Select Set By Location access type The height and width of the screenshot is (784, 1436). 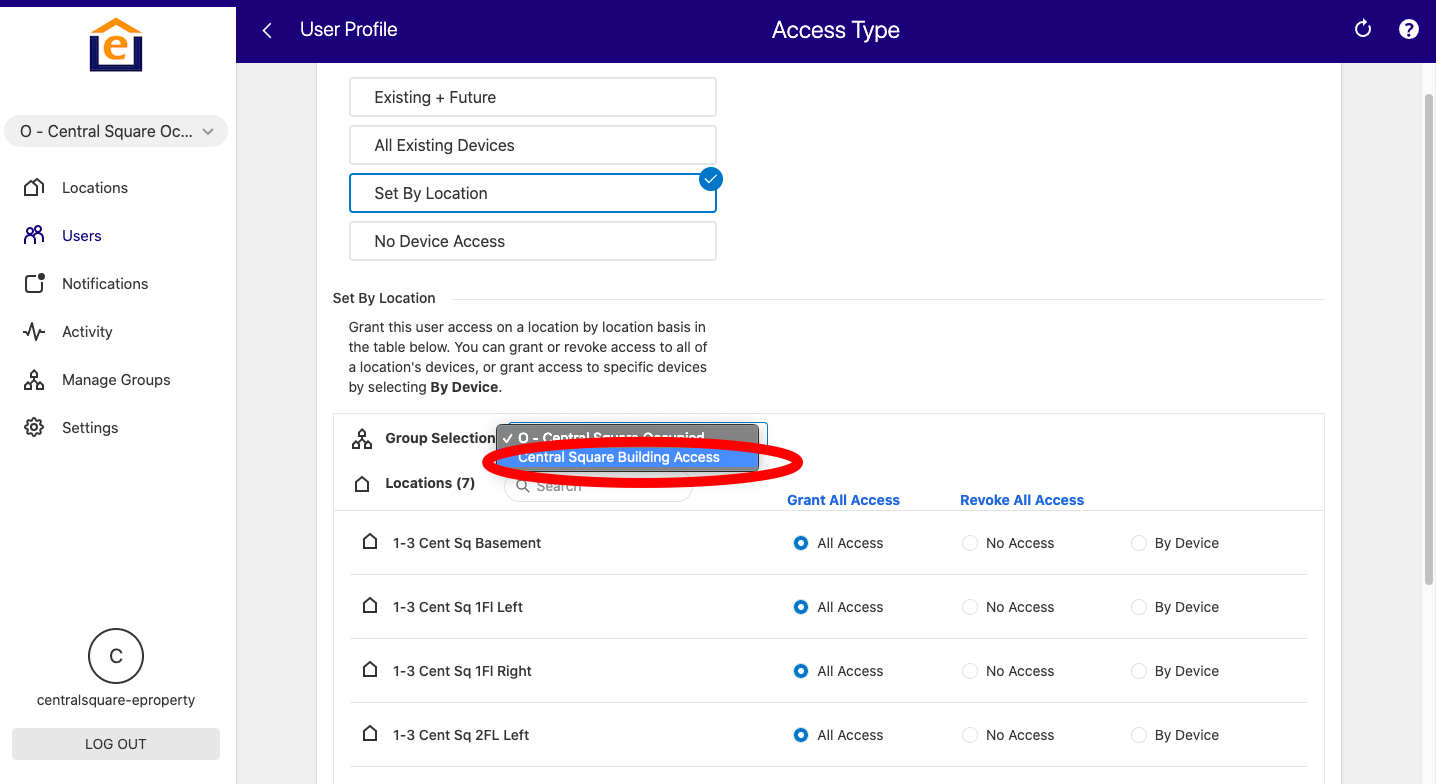point(533,193)
